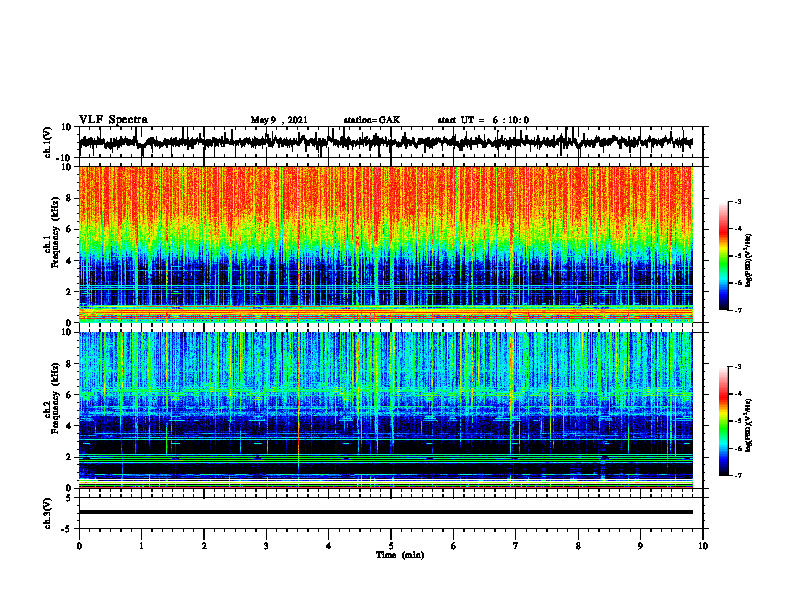The image size is (792, 612).
Task: Click the '-3' label on ch.1 colorbar
Action: click(738, 202)
